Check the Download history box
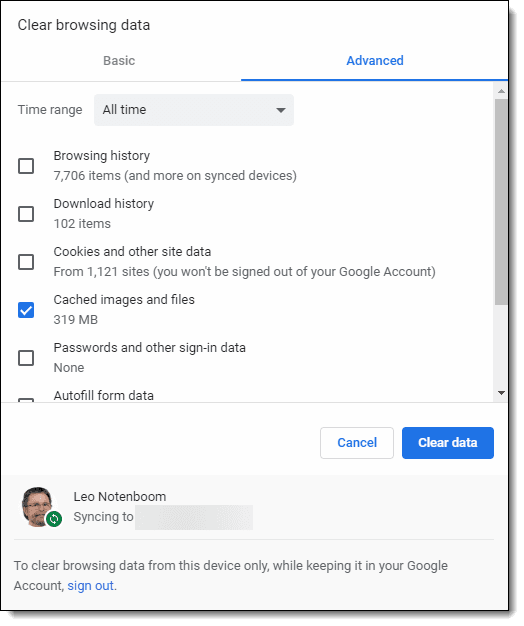 pos(26,216)
